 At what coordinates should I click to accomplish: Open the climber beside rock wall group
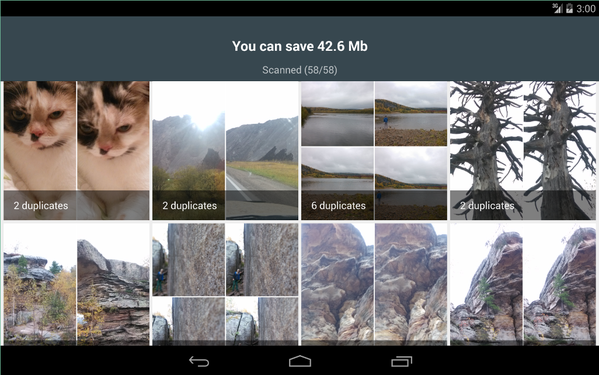click(x=225, y=284)
